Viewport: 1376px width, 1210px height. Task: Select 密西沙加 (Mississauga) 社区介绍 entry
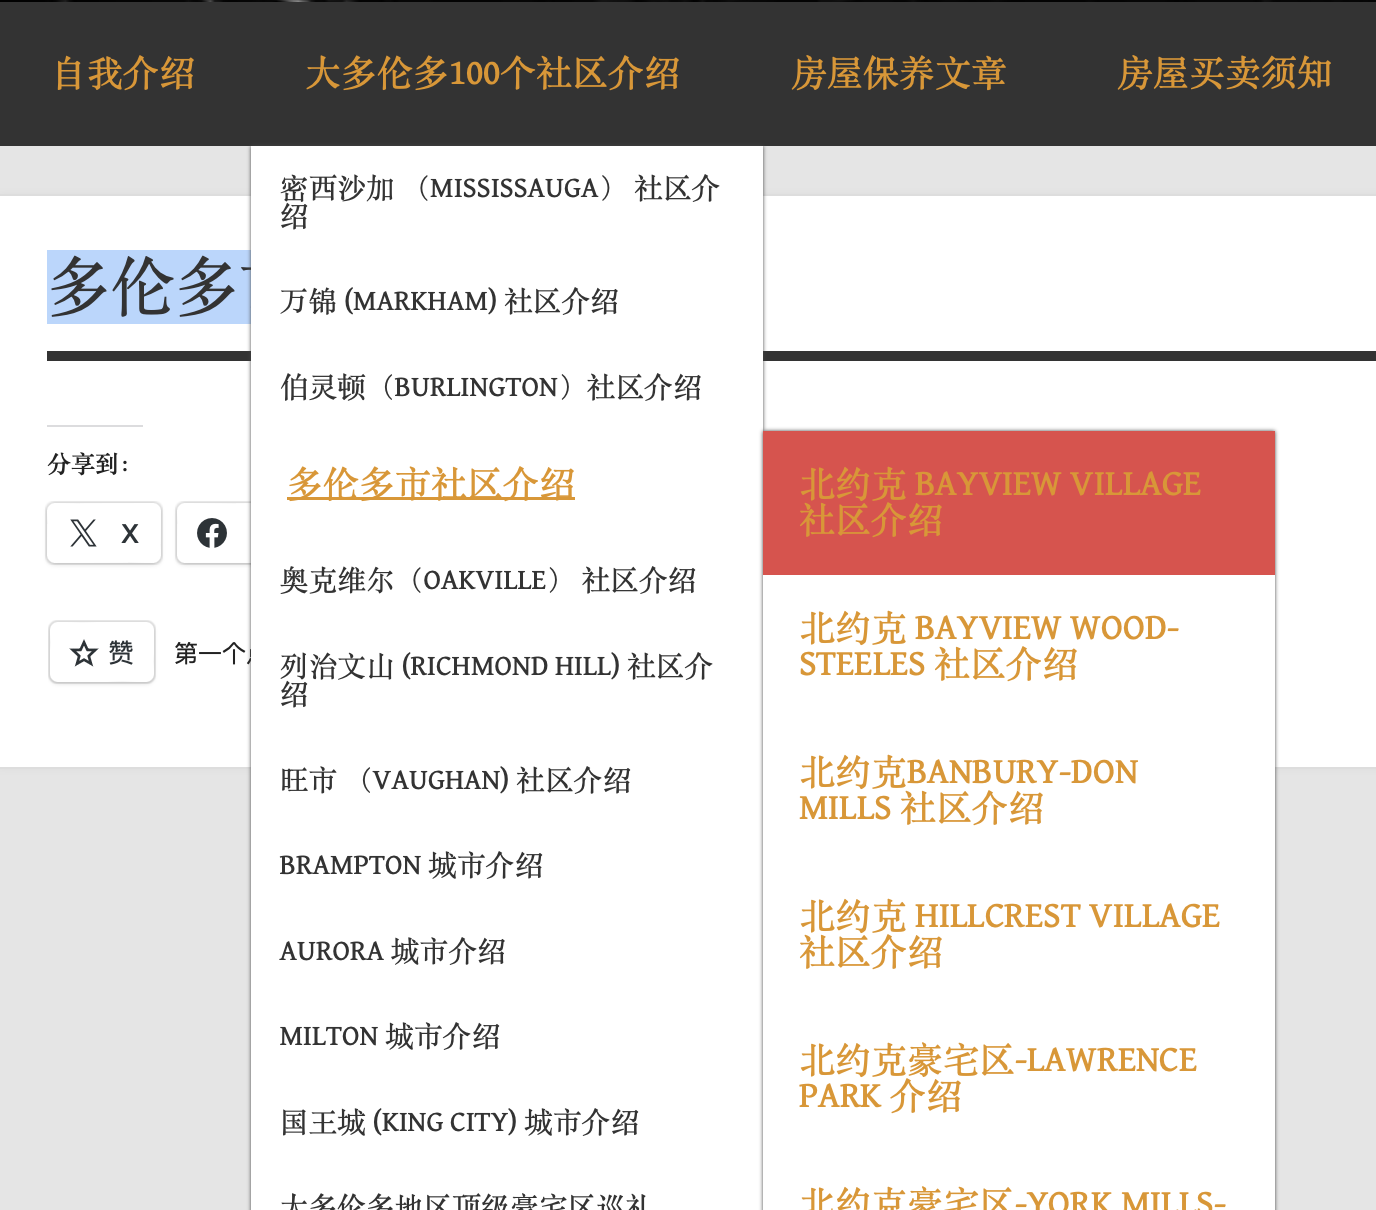(x=499, y=201)
